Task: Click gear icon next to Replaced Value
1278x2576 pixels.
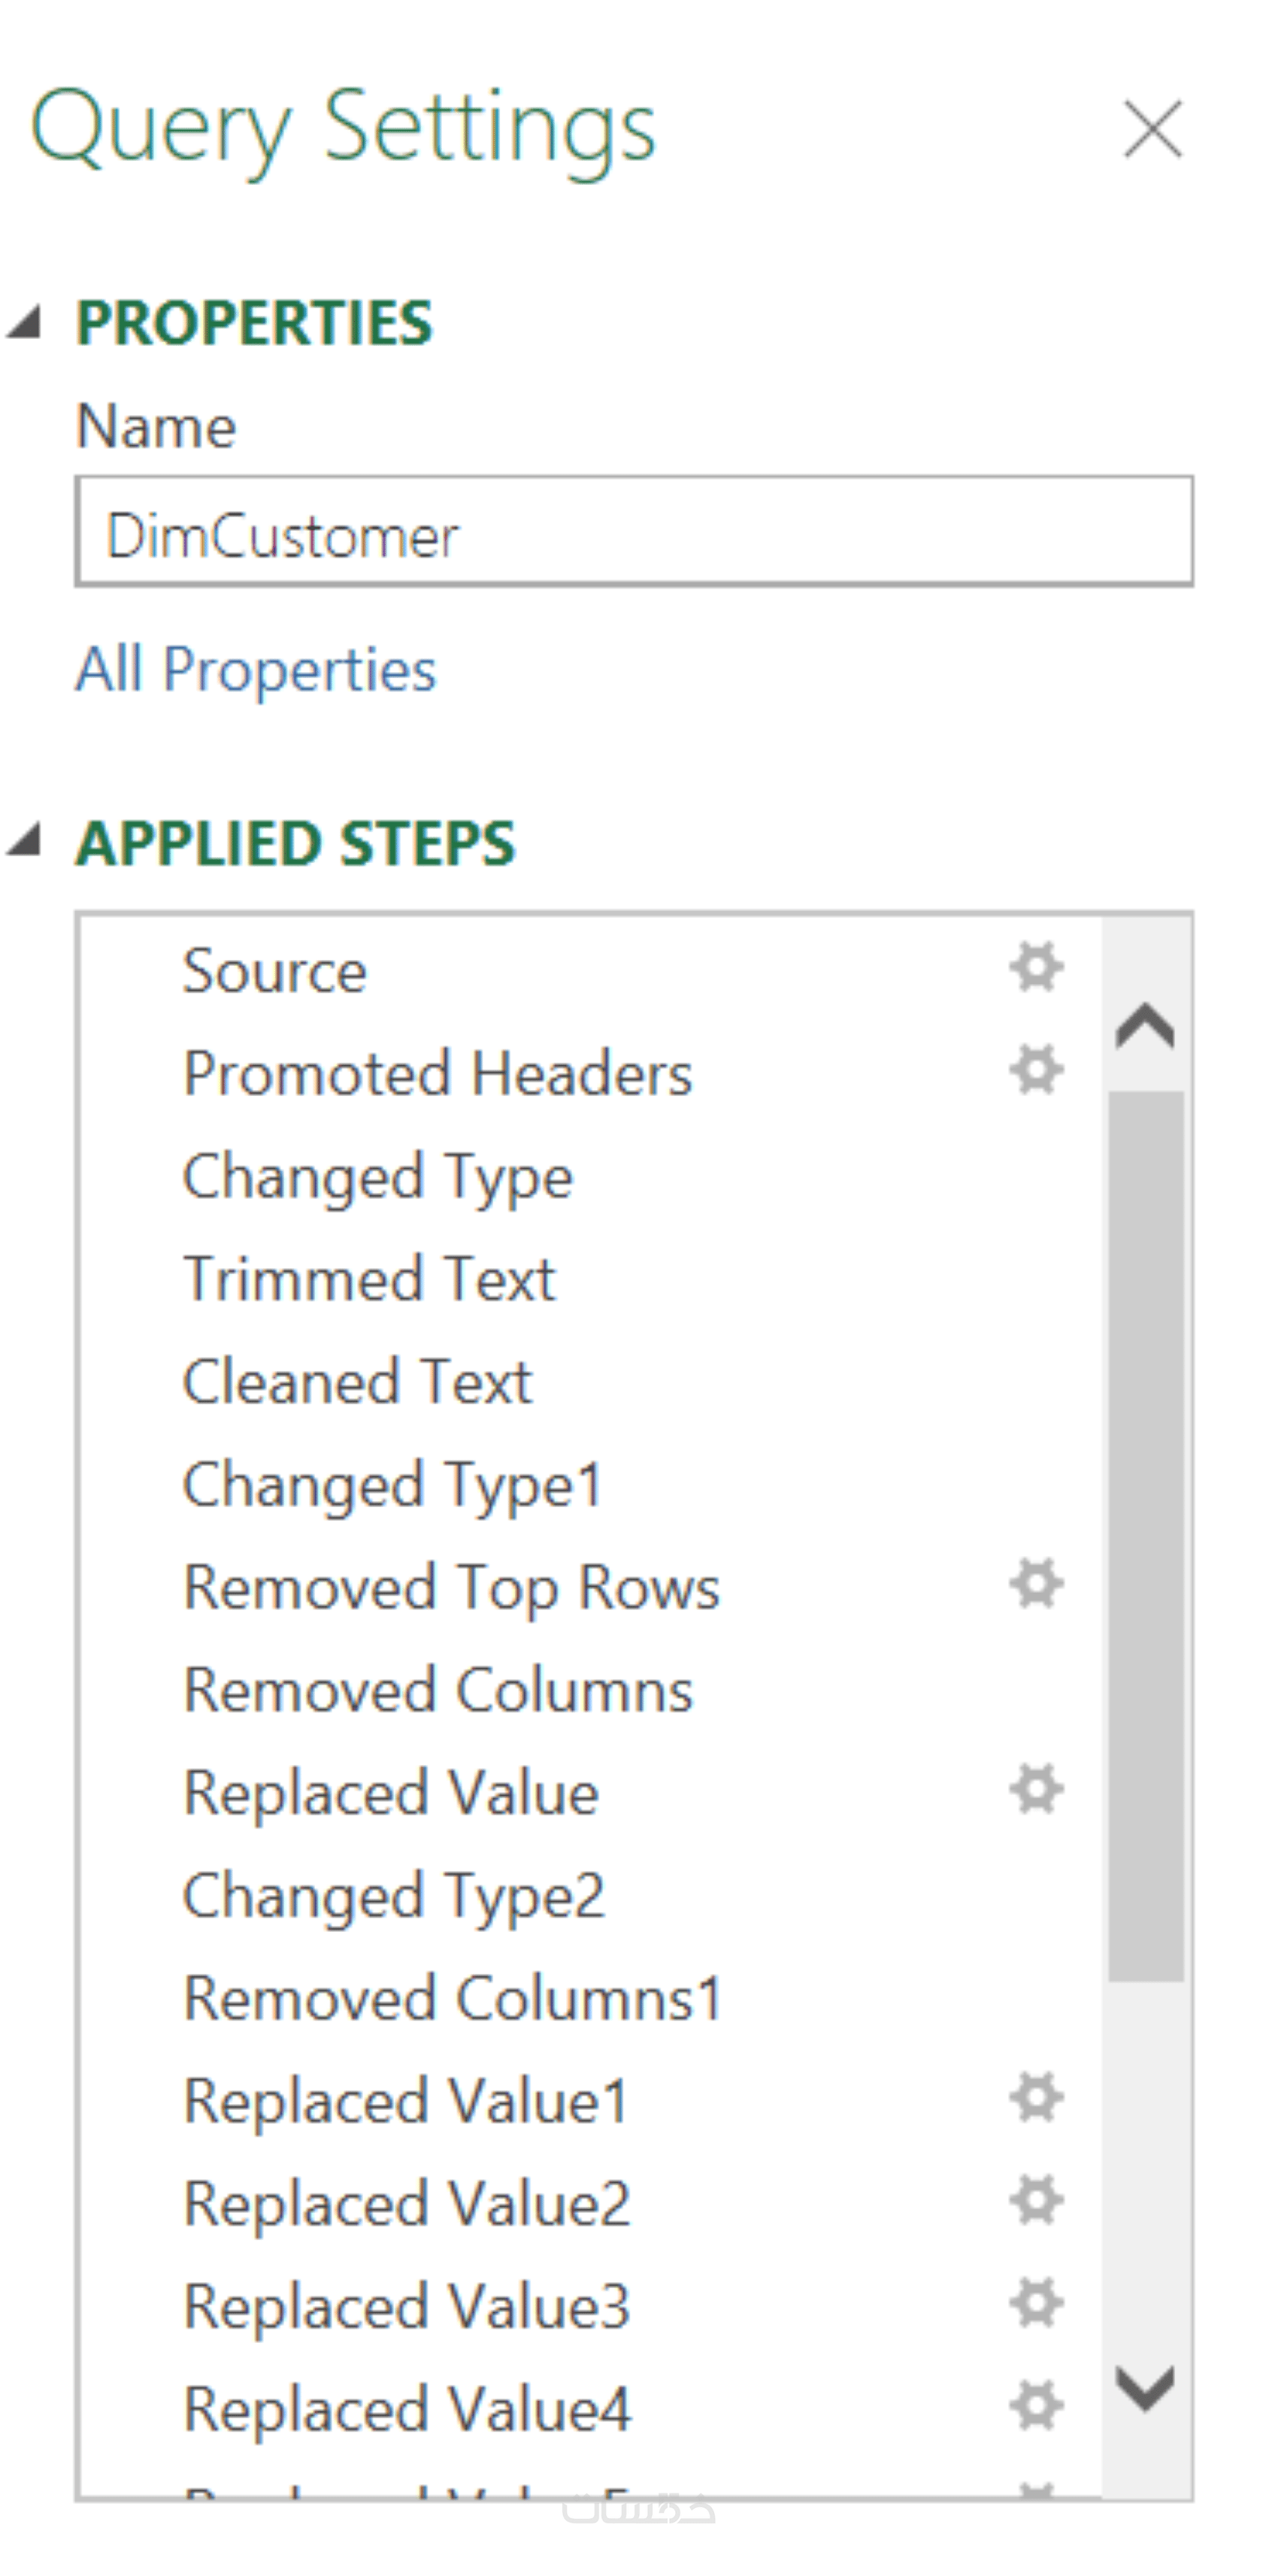Action: pos(1036,1789)
